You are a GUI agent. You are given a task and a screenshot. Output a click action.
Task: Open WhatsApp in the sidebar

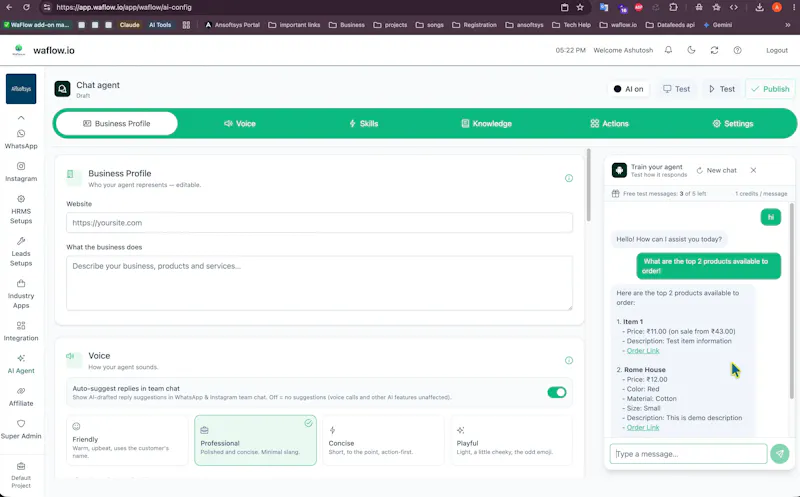pyautogui.click(x=21, y=139)
